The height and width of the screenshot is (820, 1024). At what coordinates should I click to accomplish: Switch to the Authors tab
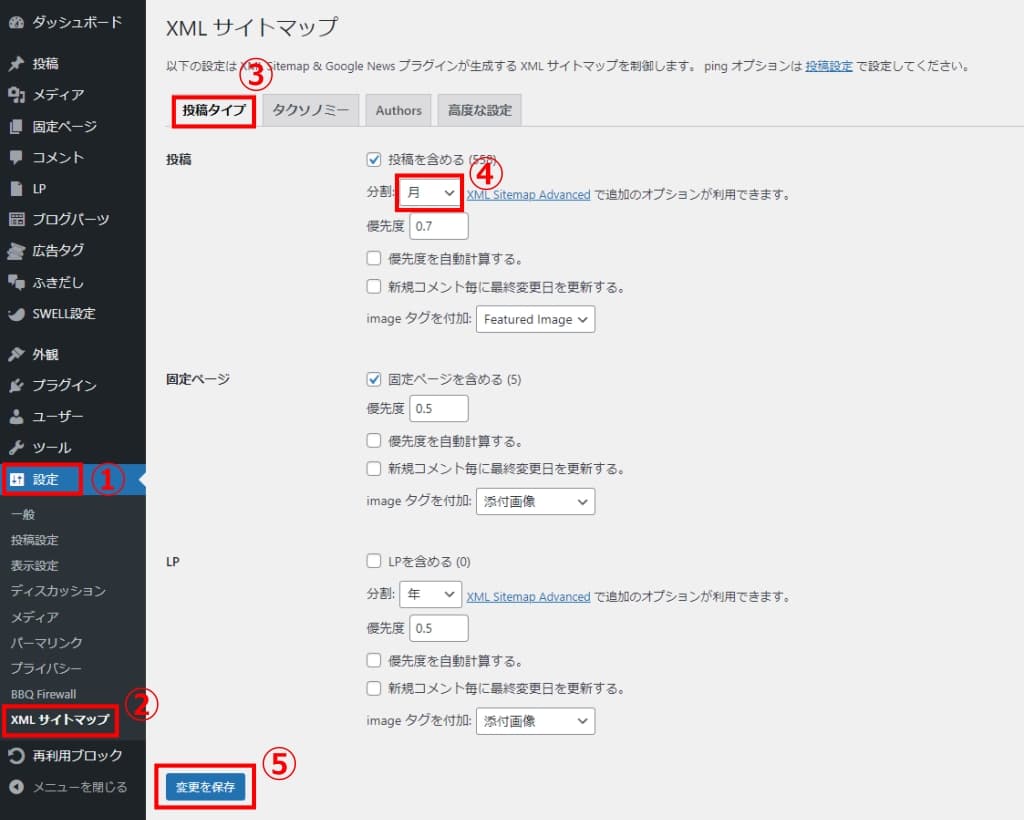[x=398, y=110]
